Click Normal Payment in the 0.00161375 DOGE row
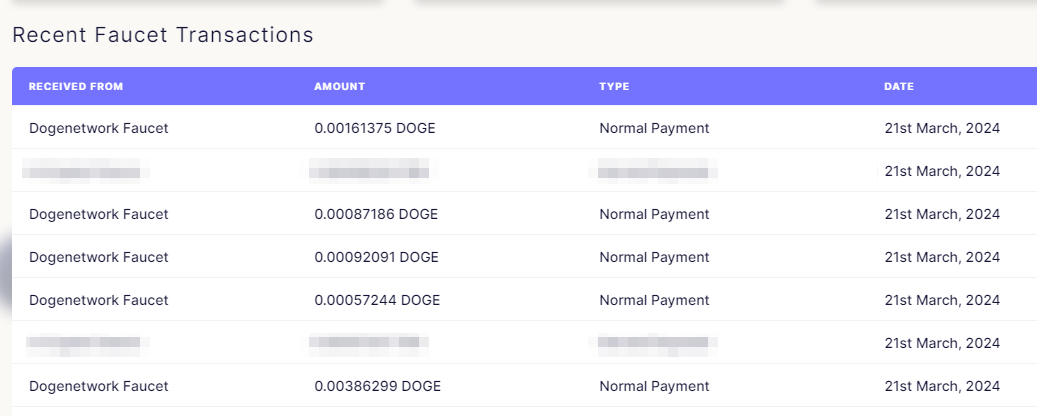Screen dimensions: 1037x416 [654, 128]
